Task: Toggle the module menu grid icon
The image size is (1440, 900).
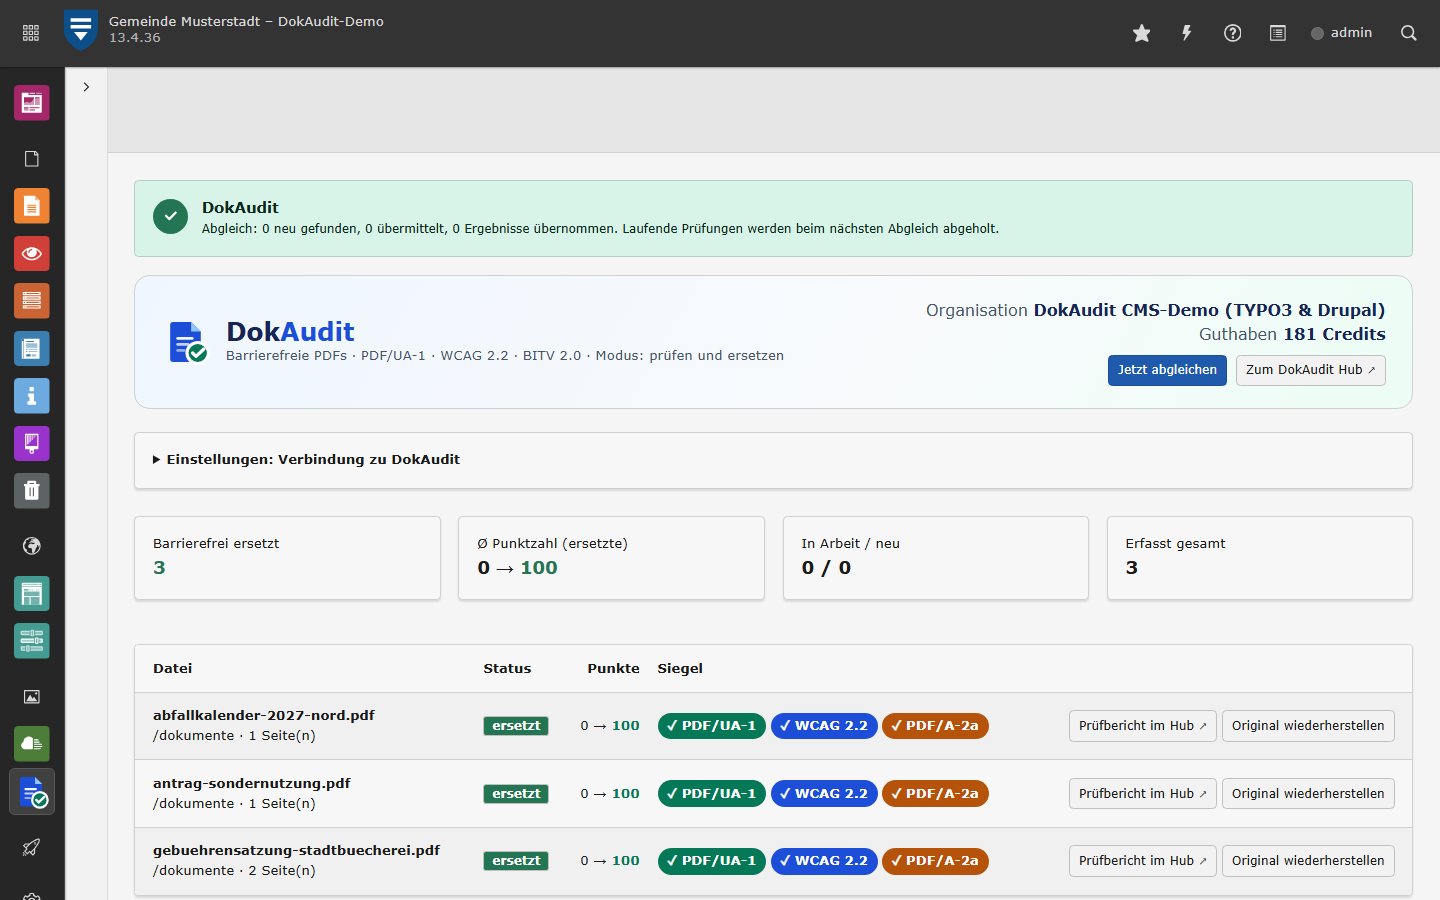Action: 31,33
